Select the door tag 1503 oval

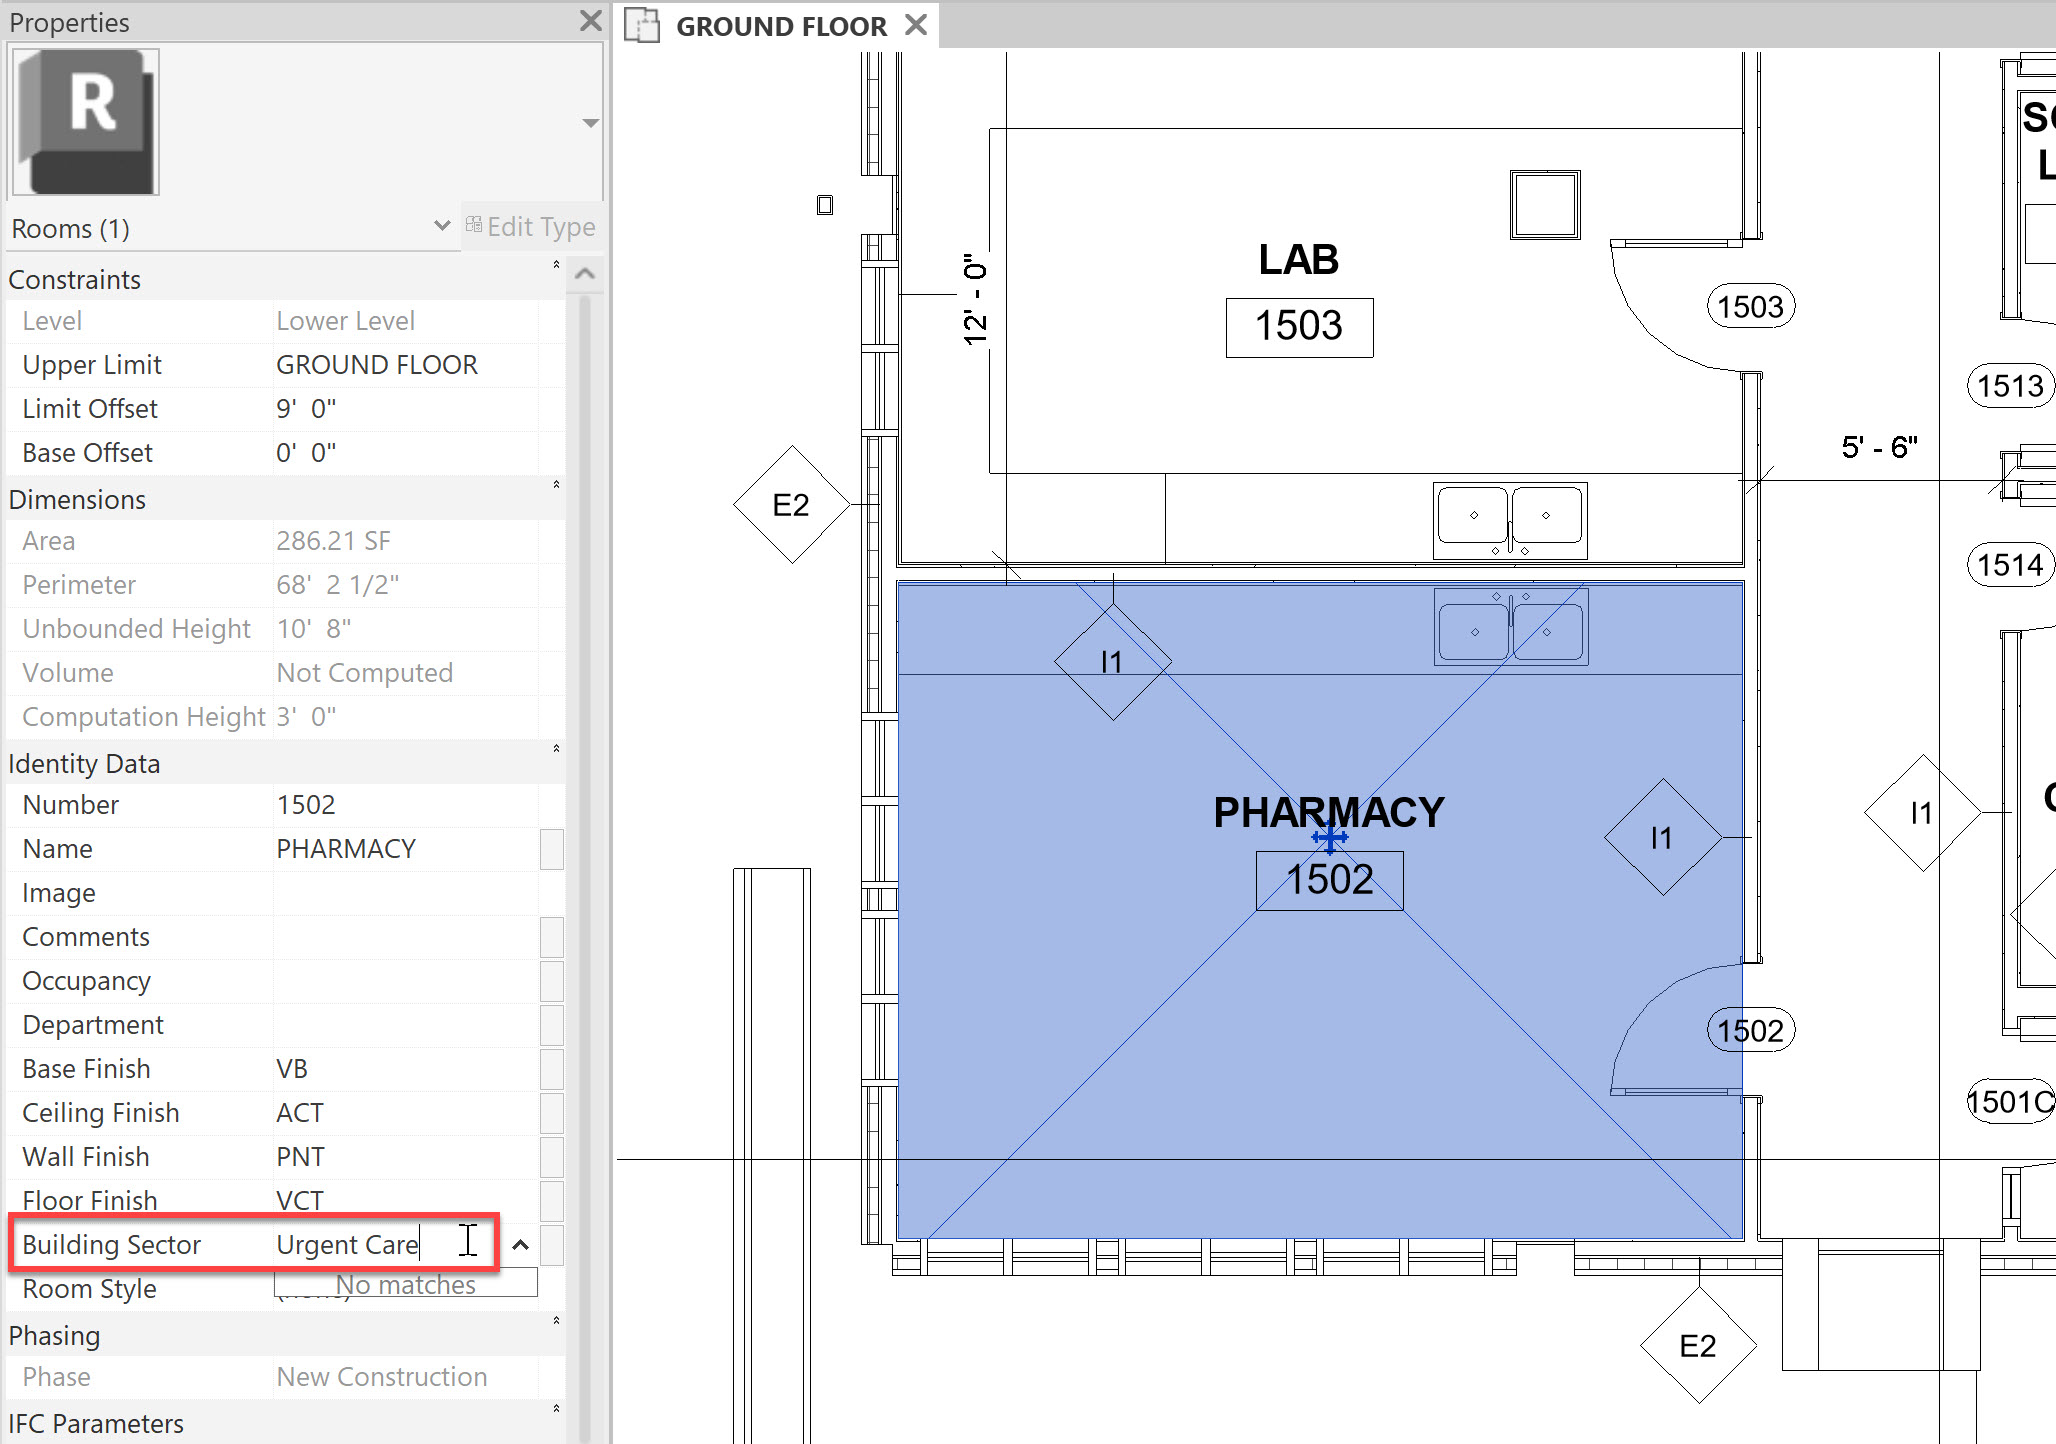click(x=1750, y=306)
